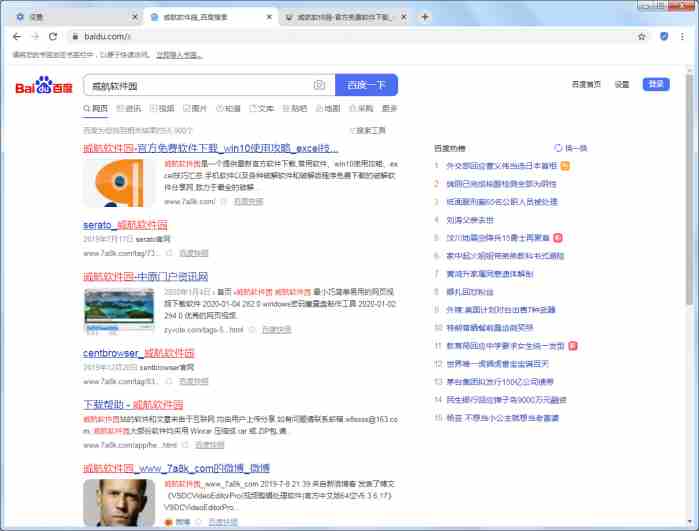Close the third browser tab
This screenshot has width=699, height=531.
(403, 17)
